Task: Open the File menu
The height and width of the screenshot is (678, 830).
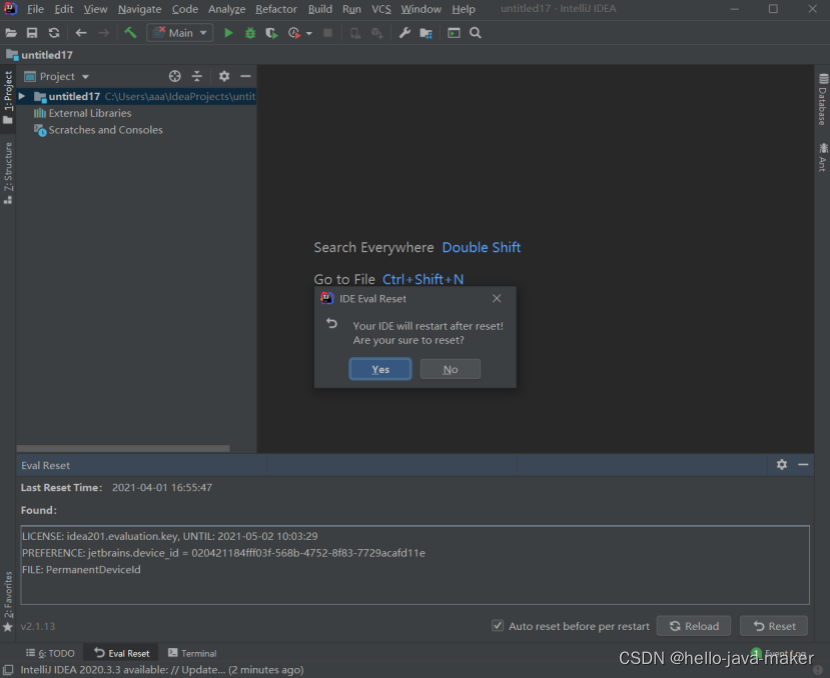Action: point(35,9)
